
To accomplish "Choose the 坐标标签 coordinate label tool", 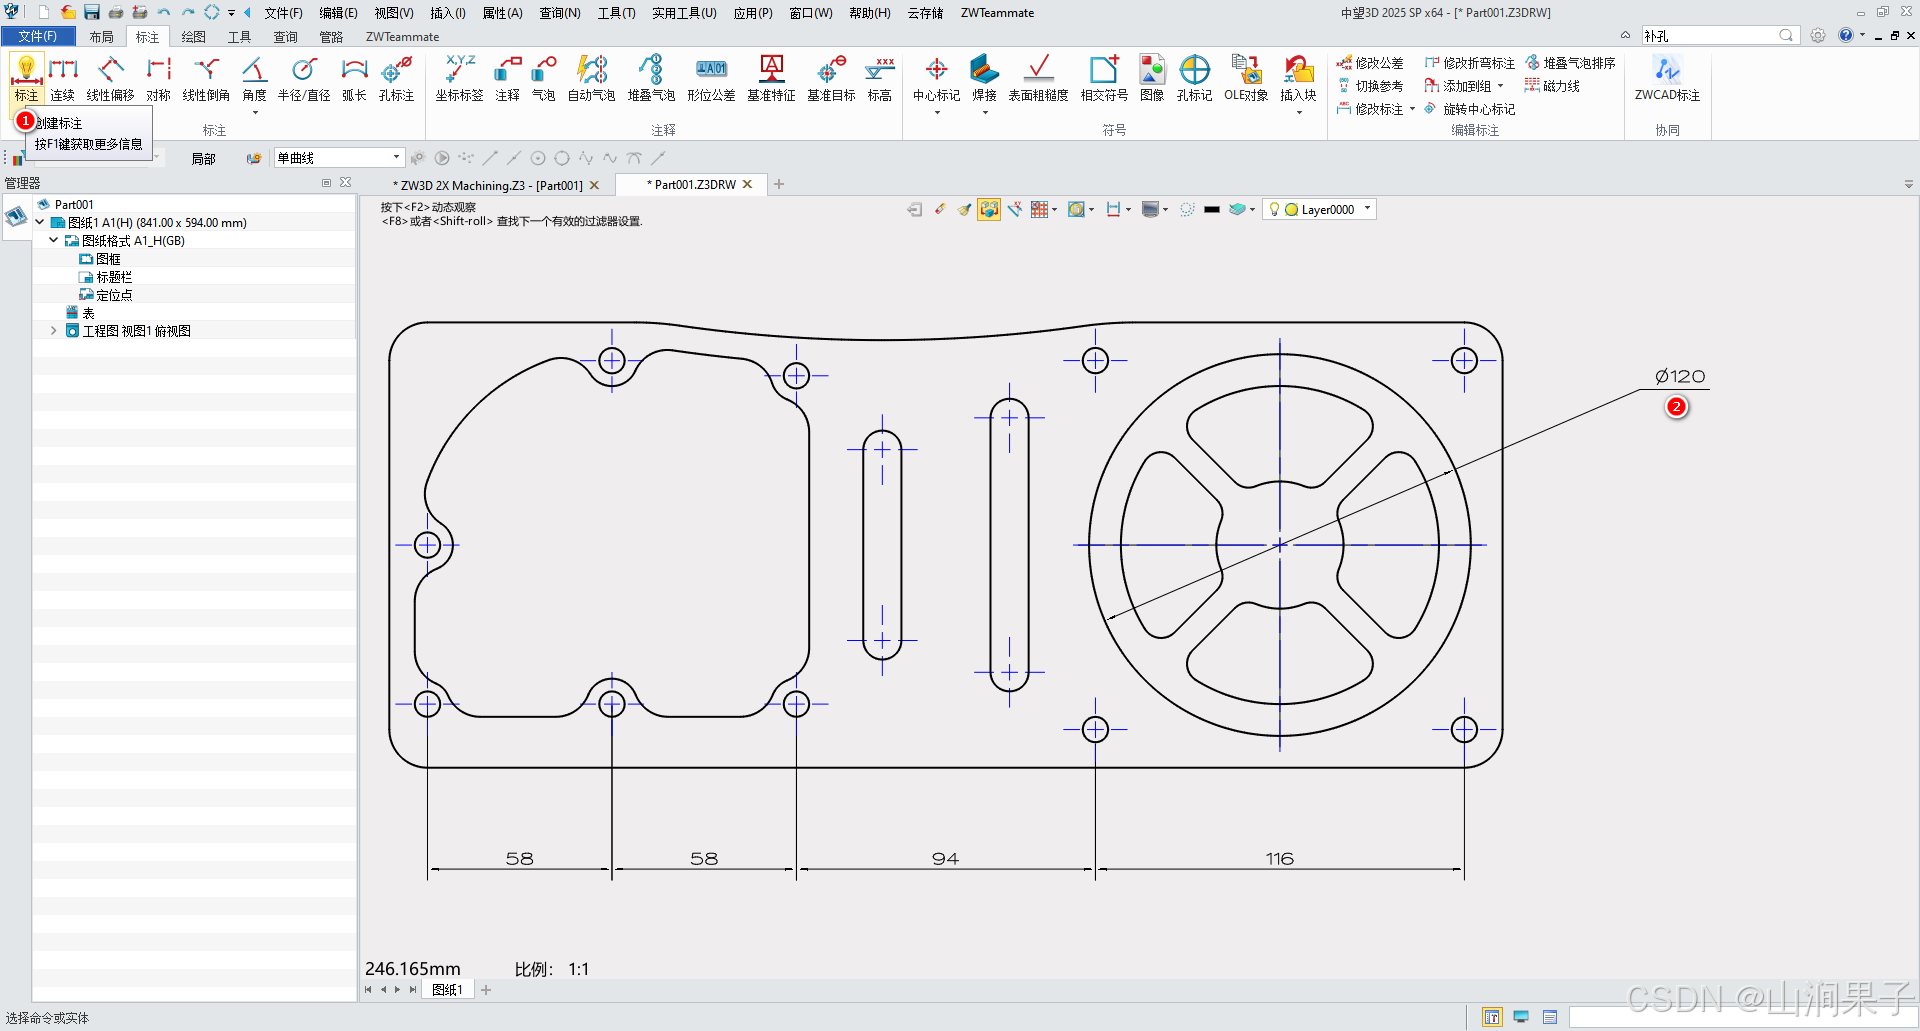I will click(459, 79).
